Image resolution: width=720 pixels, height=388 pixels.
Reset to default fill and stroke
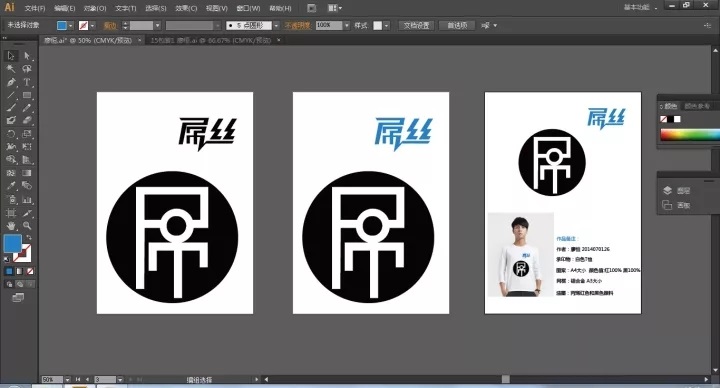click(x=6, y=259)
